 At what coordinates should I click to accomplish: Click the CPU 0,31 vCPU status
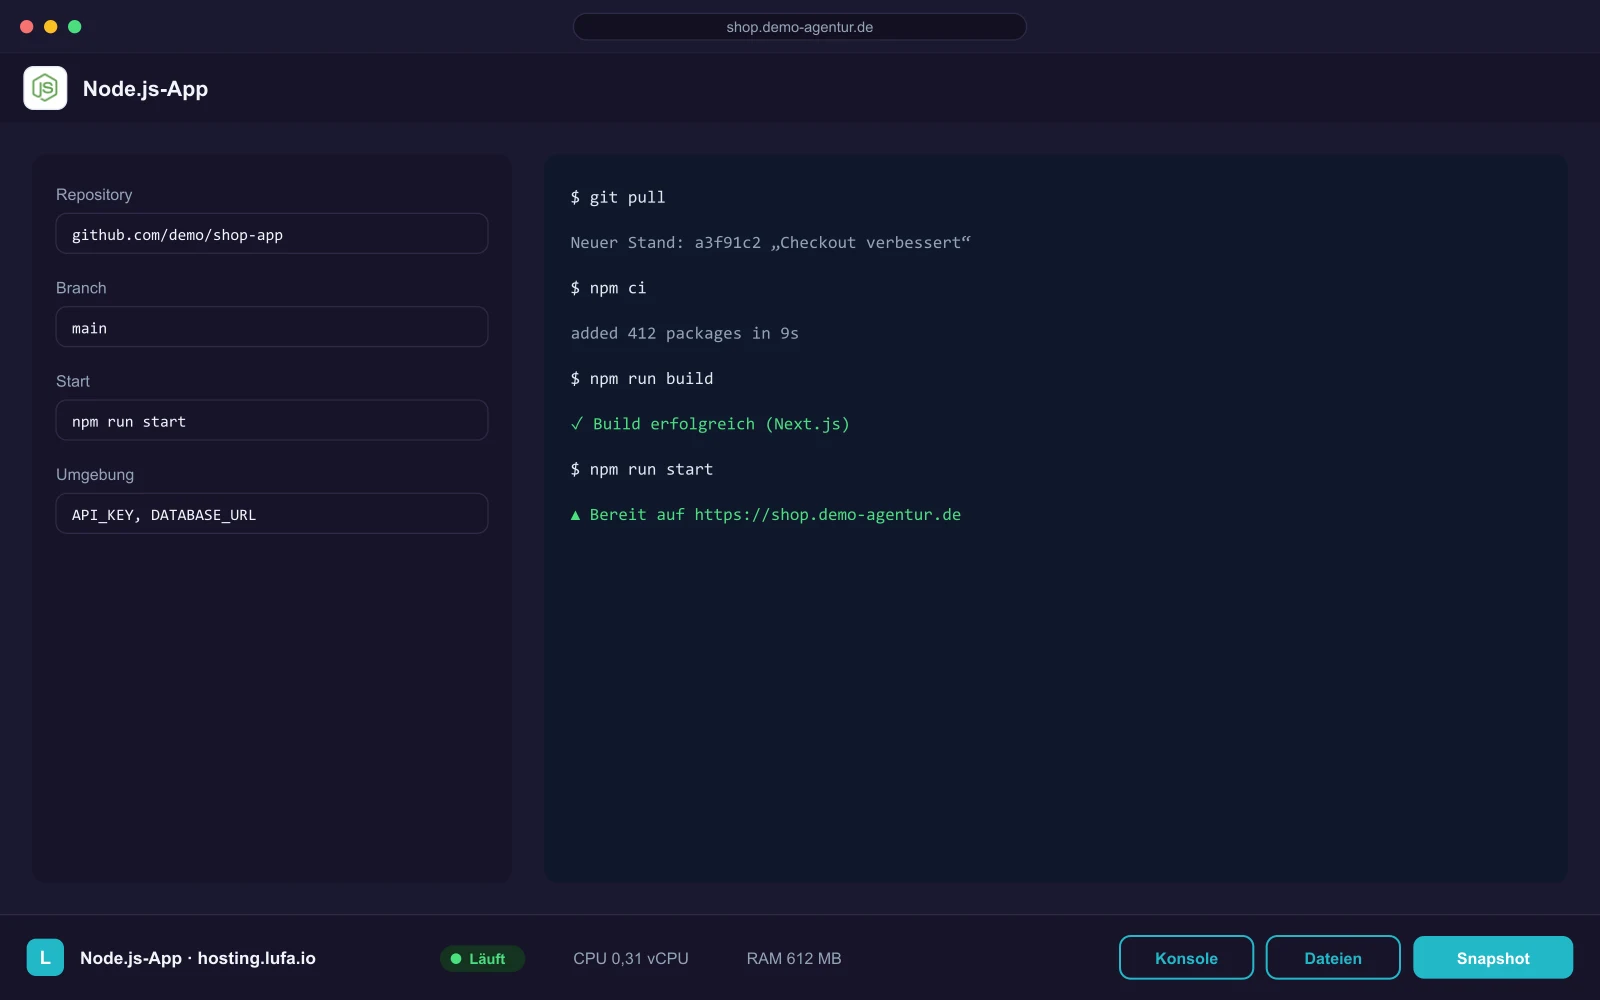pyautogui.click(x=631, y=958)
